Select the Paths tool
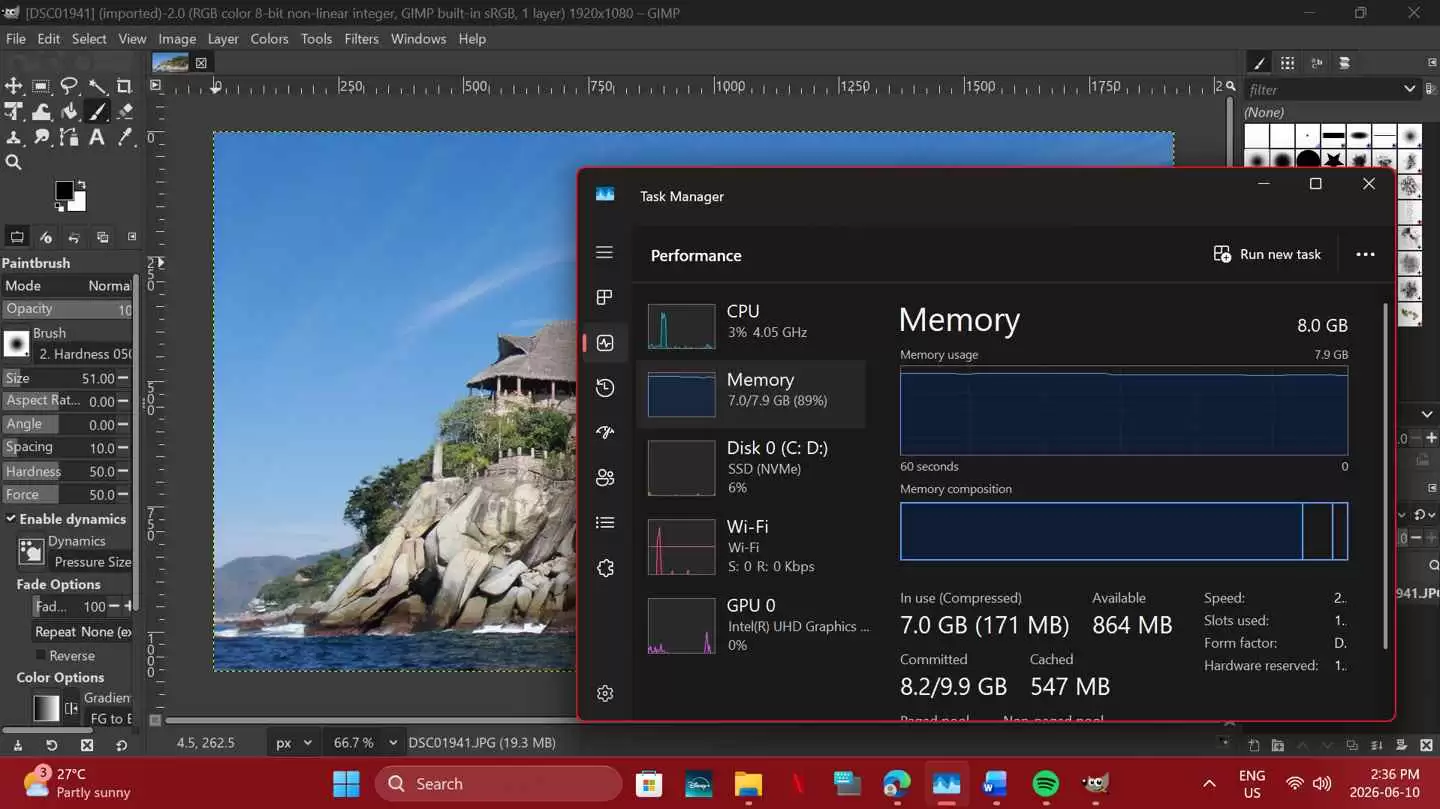1440x809 pixels. click(69, 137)
